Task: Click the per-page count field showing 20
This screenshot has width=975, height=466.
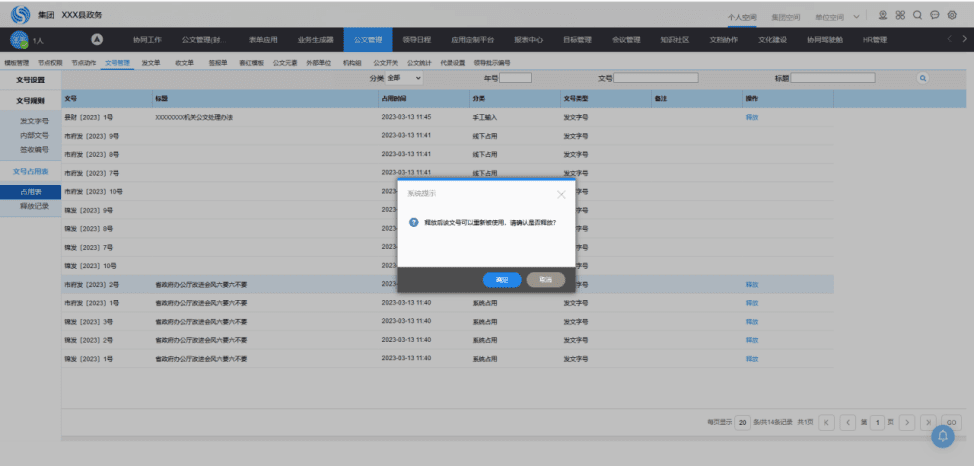Action: click(x=742, y=422)
